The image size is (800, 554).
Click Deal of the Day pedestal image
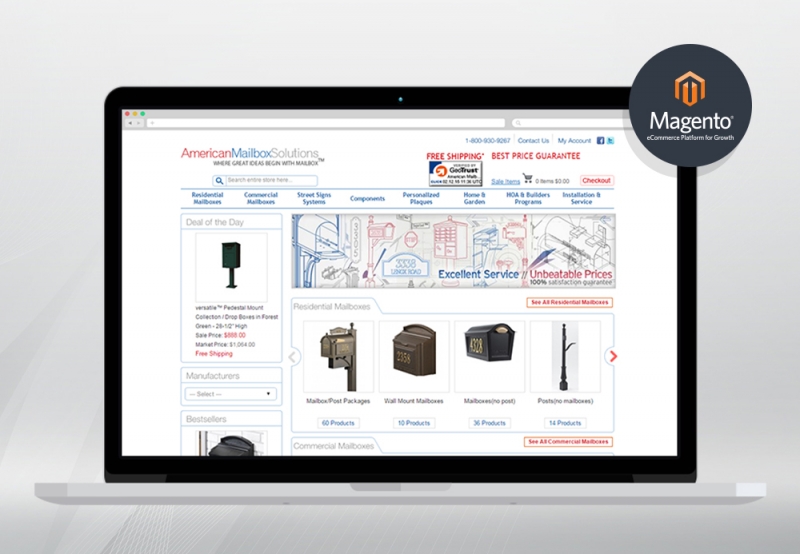(x=231, y=267)
